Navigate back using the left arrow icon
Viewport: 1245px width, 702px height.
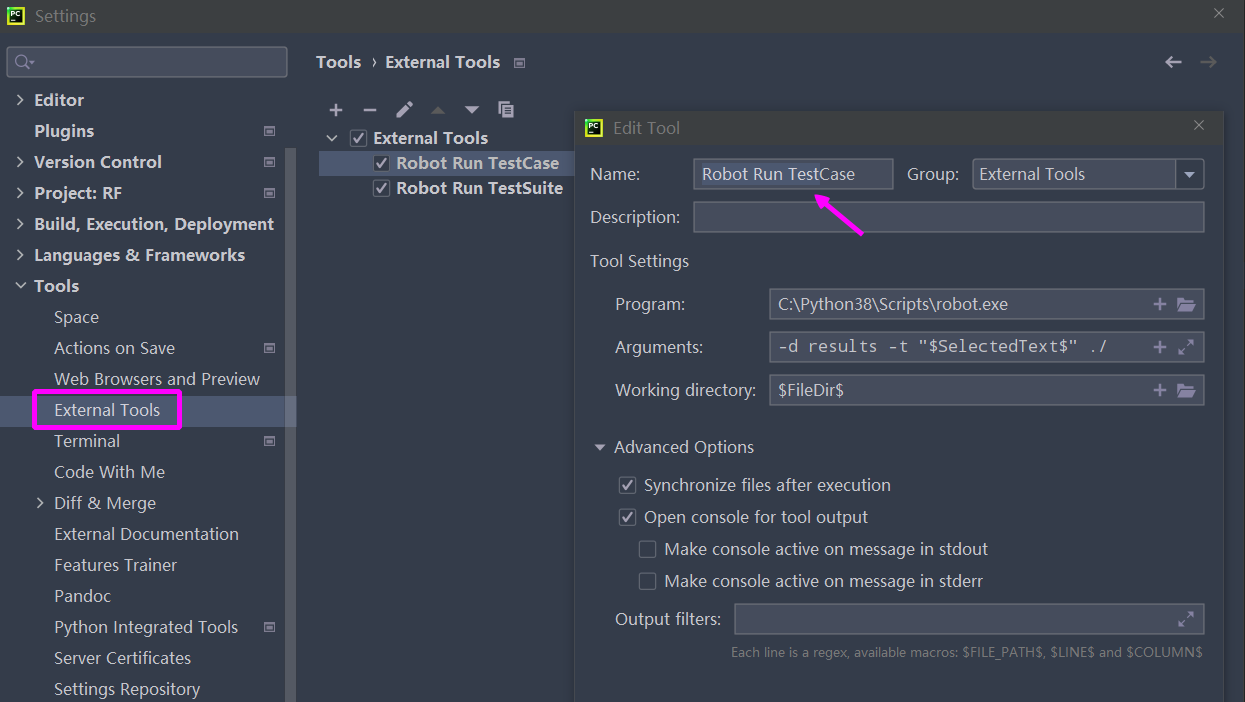click(1172, 61)
